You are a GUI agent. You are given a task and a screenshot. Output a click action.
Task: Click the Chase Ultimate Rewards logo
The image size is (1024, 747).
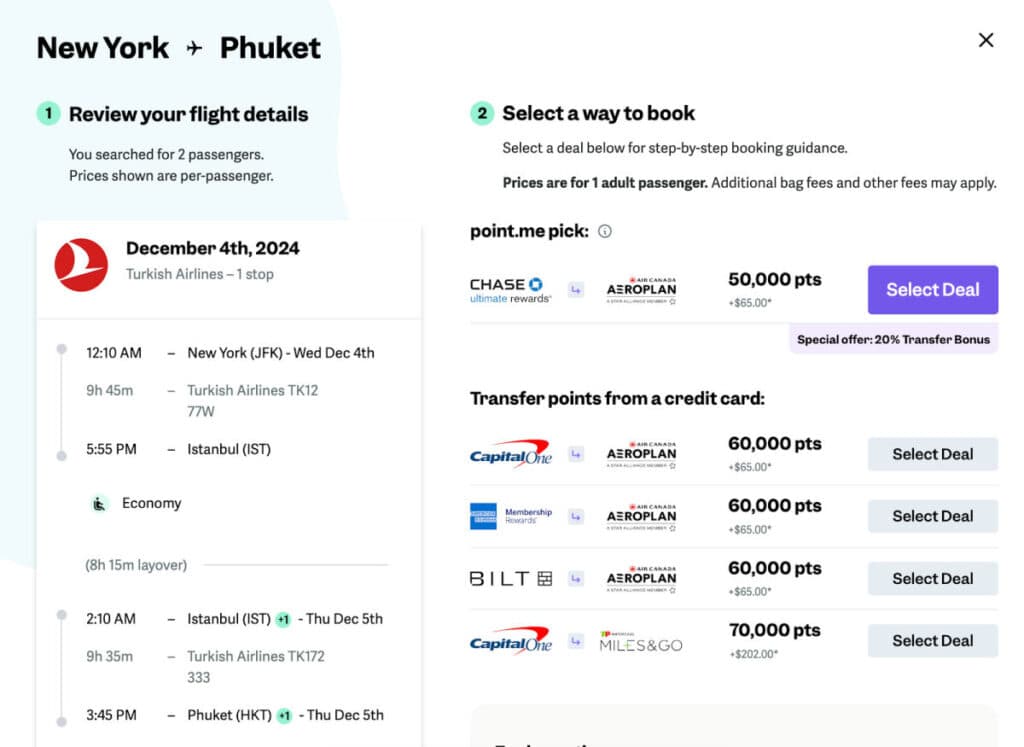coord(510,290)
